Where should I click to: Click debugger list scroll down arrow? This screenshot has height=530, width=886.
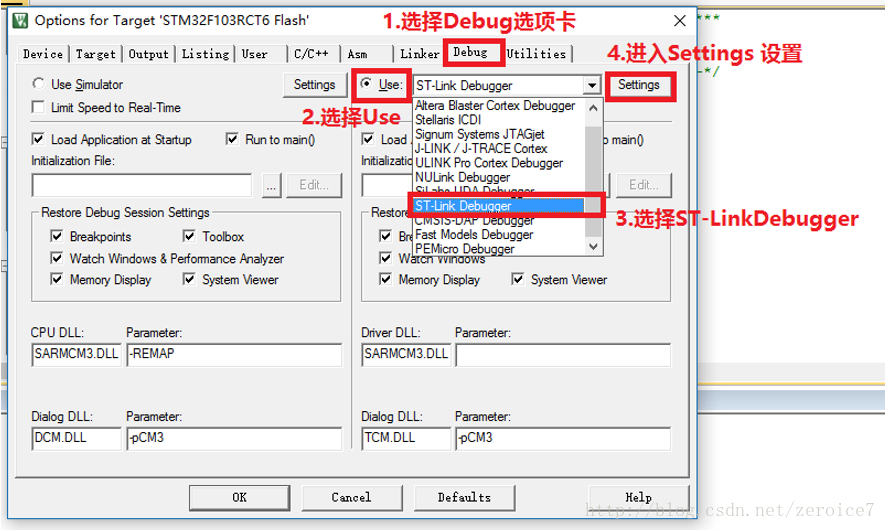593,246
